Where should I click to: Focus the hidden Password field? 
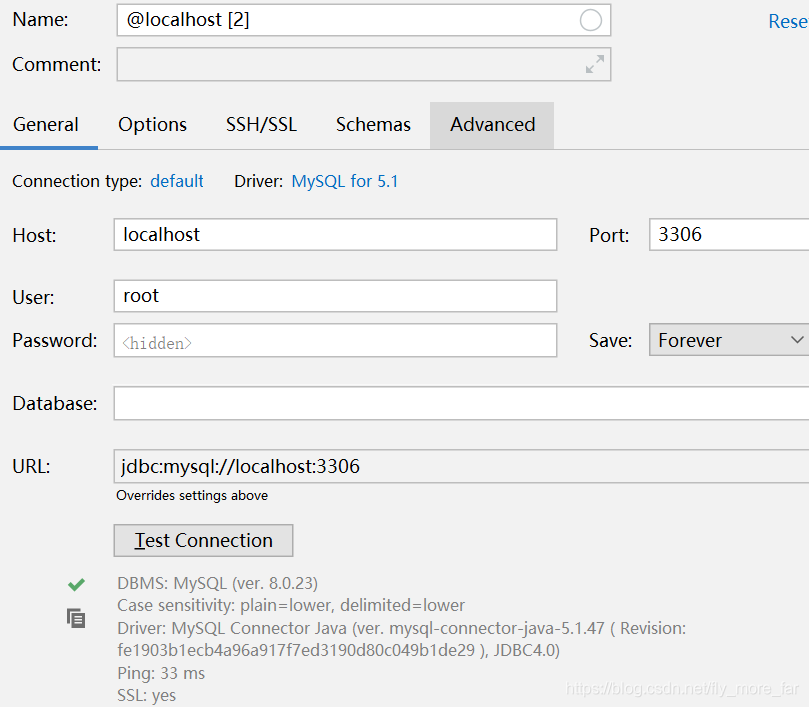tap(335, 341)
